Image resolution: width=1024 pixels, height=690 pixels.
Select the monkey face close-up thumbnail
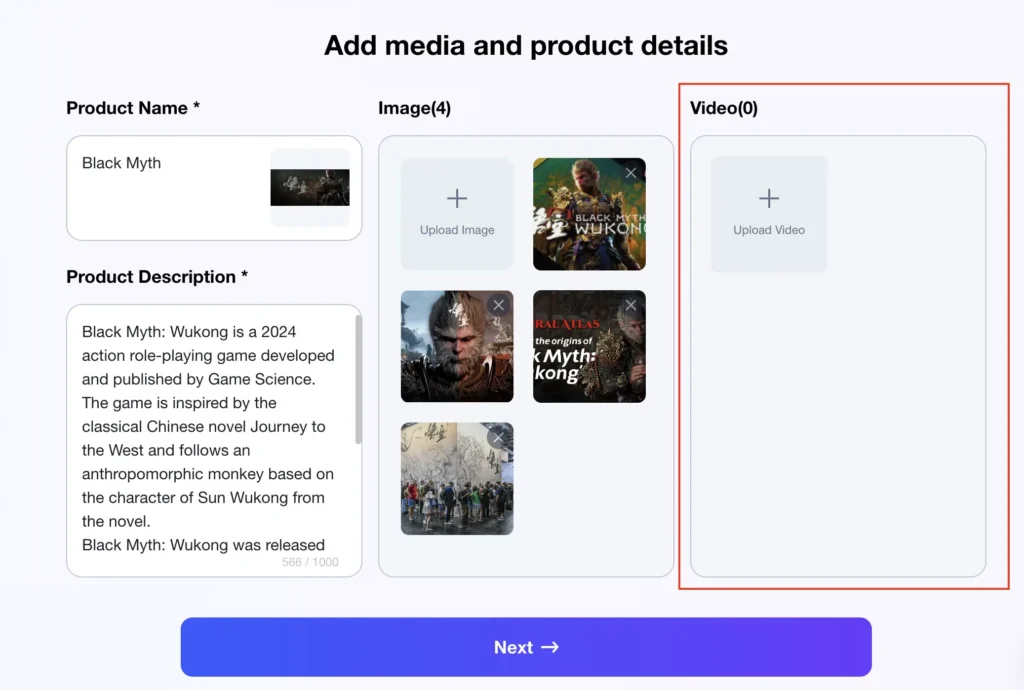point(455,350)
